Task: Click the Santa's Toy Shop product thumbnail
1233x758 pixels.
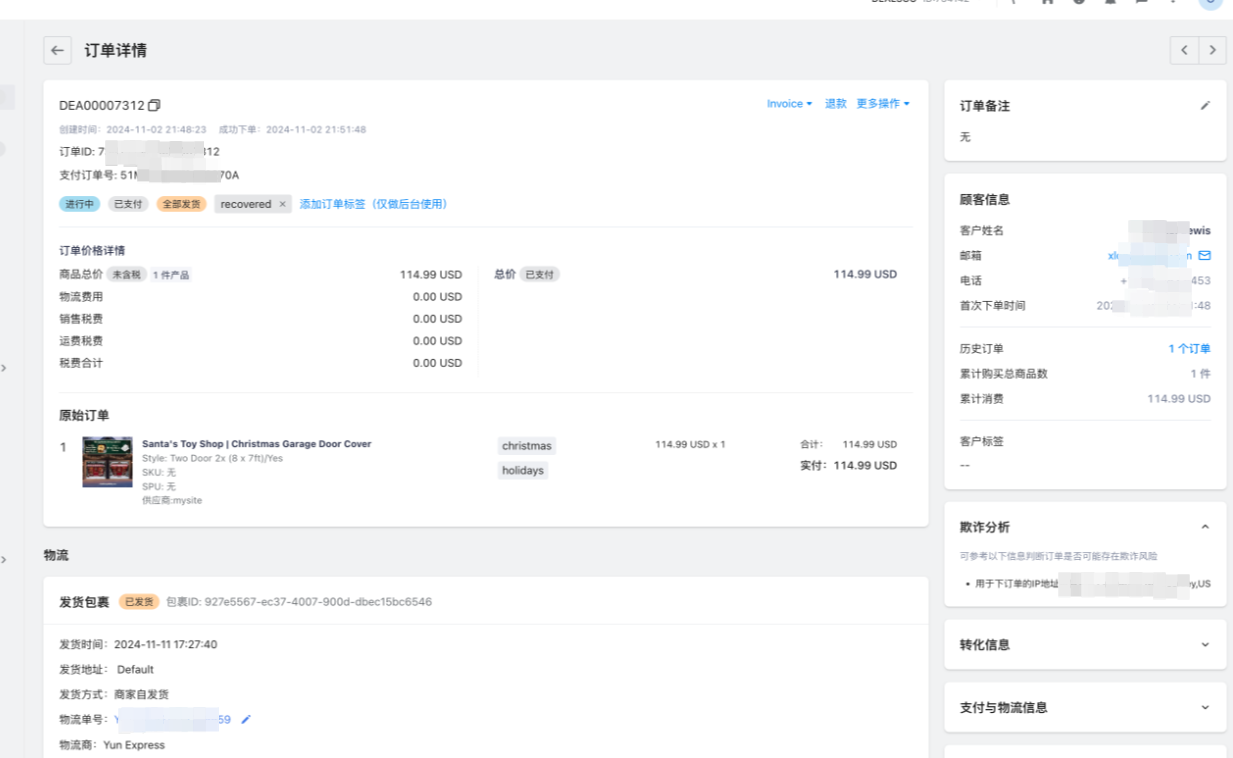Action: (107, 462)
